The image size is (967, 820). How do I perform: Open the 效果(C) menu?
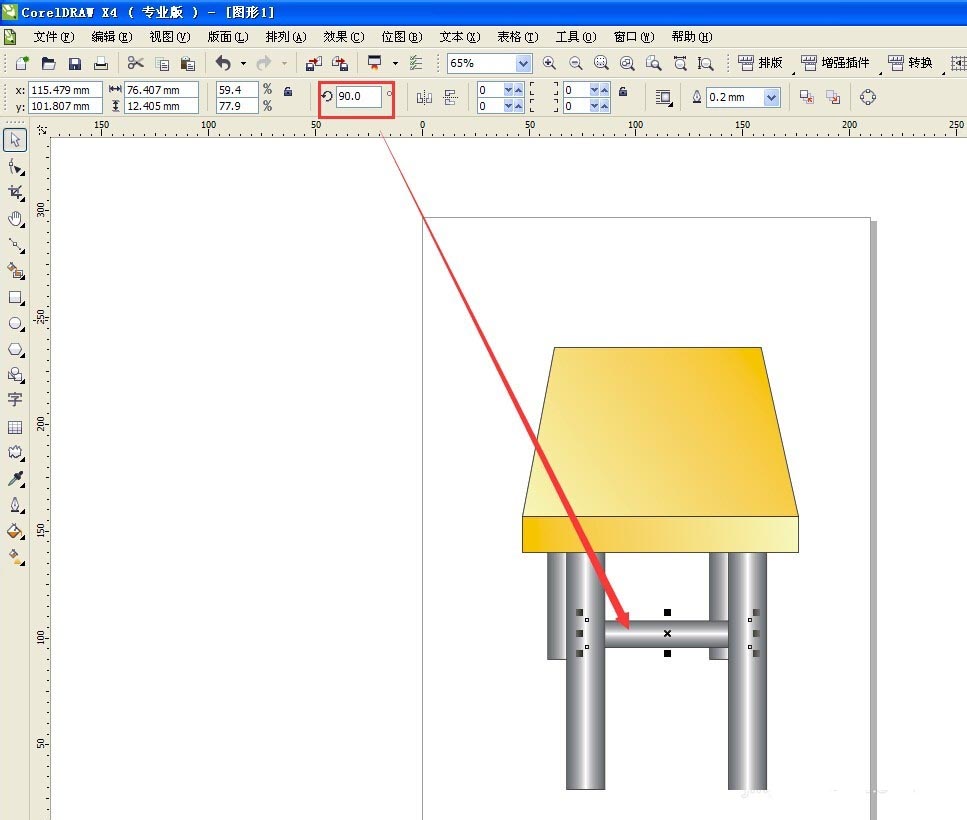(343, 37)
